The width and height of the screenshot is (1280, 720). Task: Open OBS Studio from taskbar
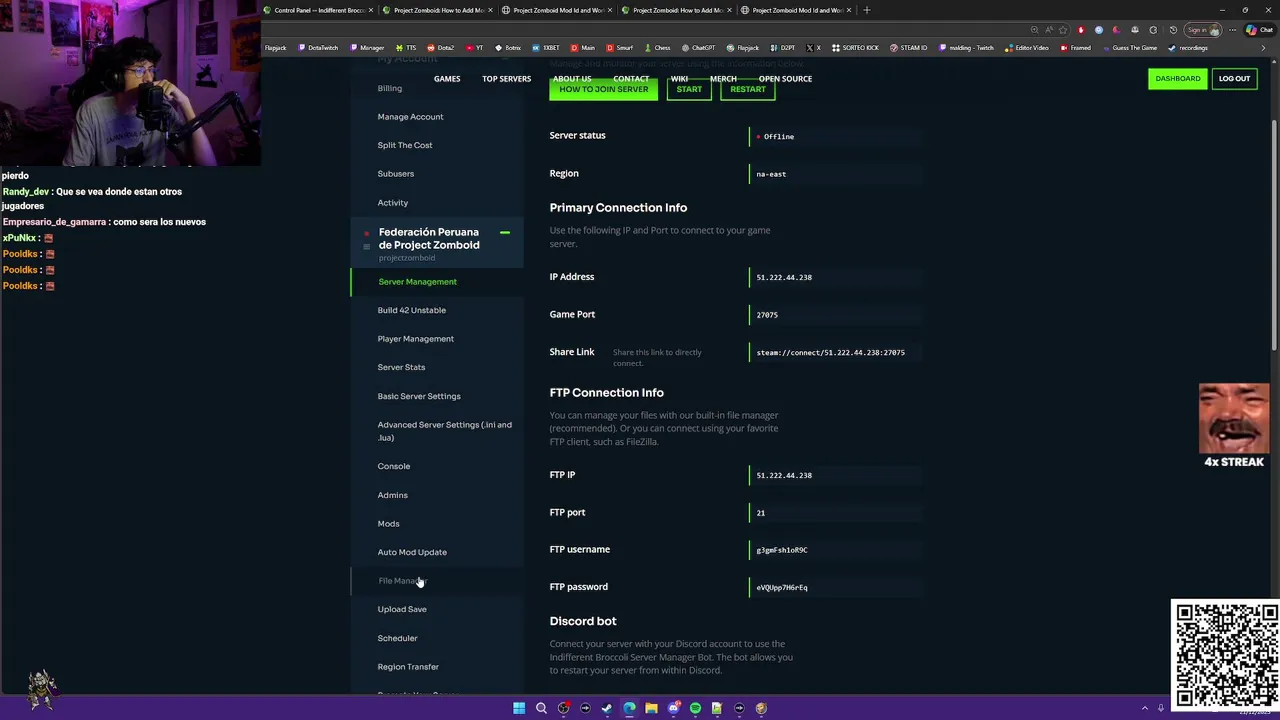click(x=563, y=708)
